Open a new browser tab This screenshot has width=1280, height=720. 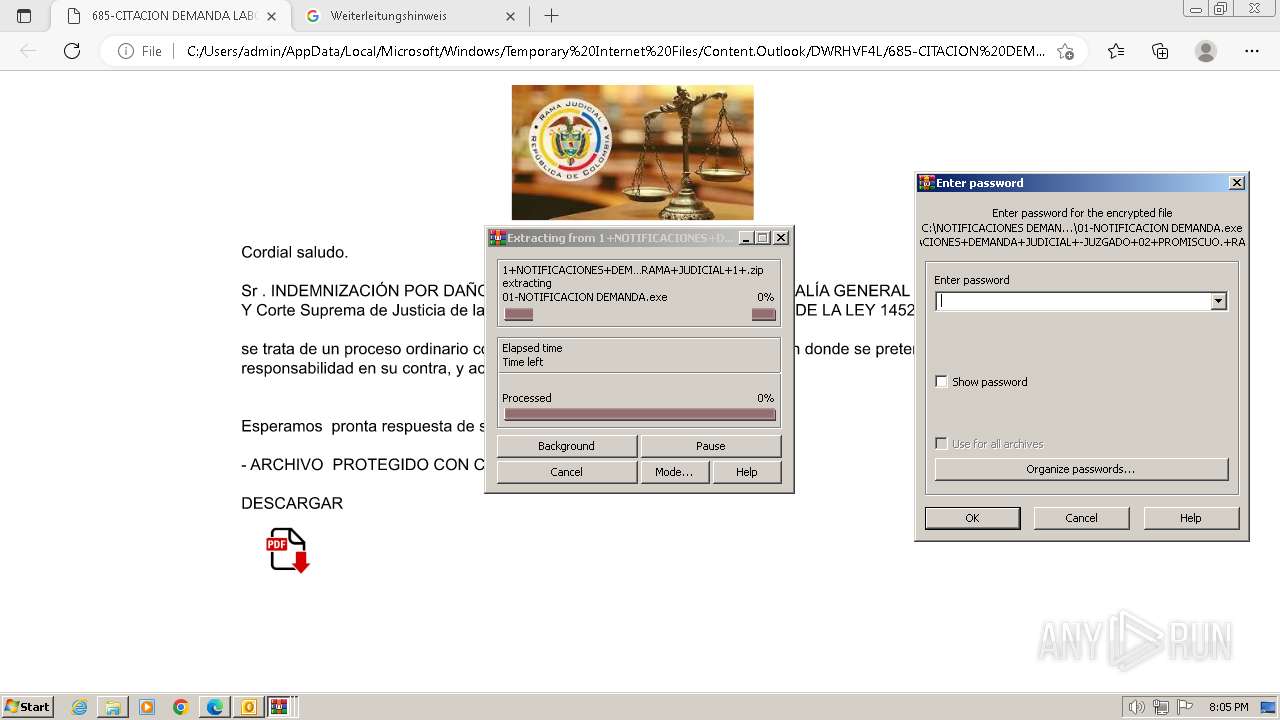click(x=551, y=16)
